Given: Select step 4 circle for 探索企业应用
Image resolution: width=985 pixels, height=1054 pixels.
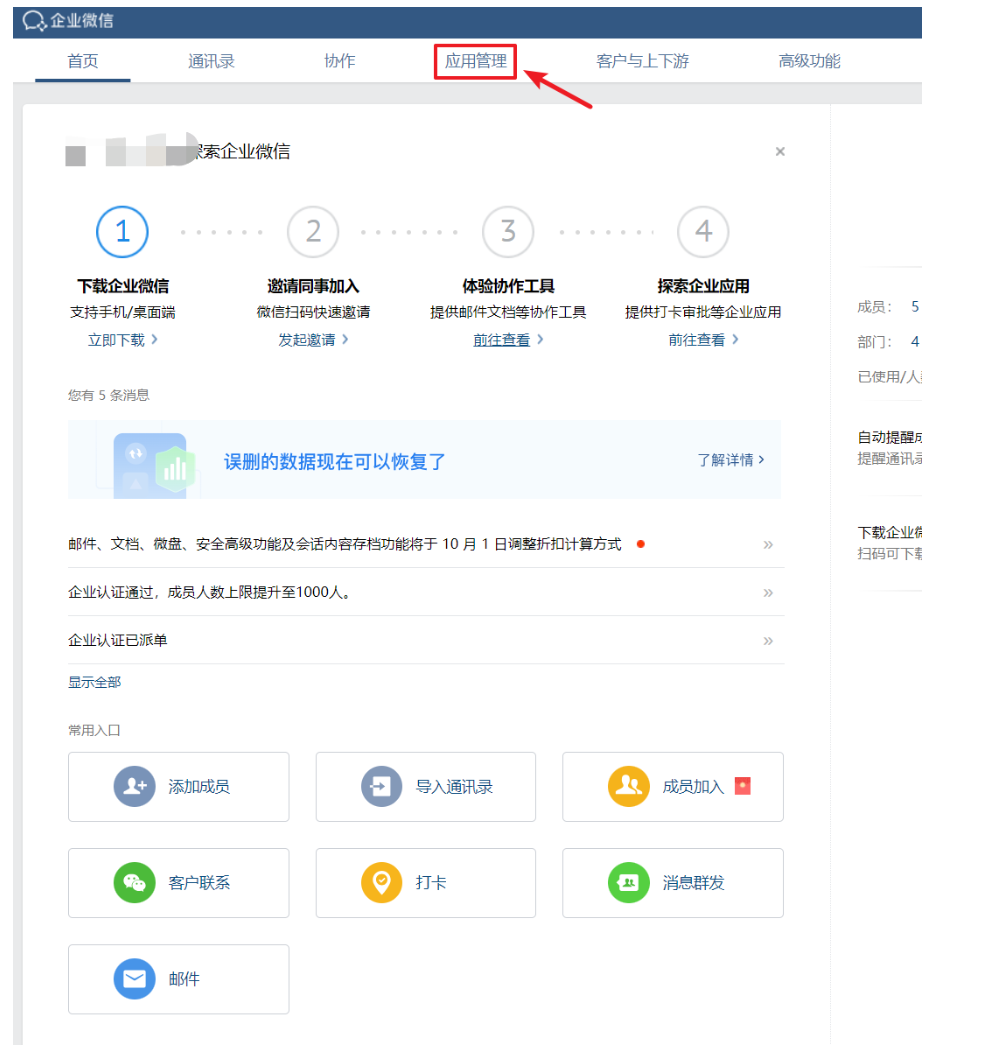Looking at the screenshot, I should (x=703, y=232).
